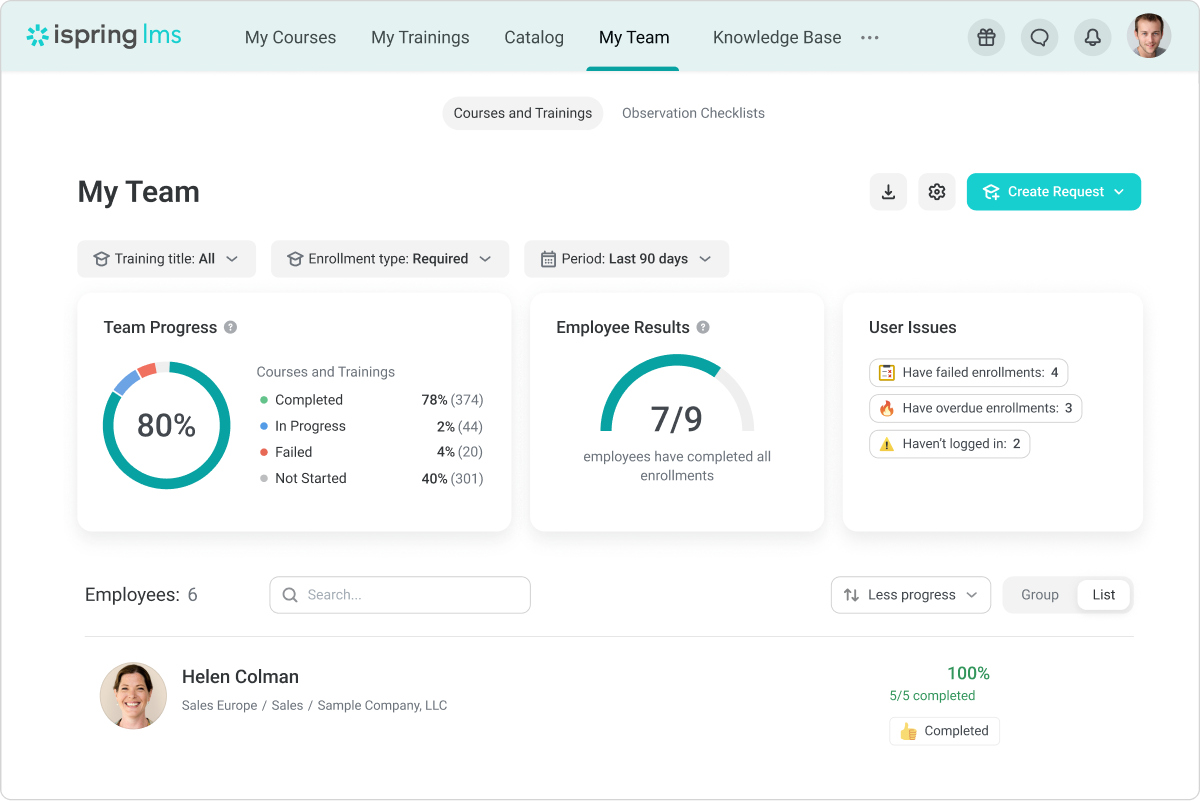Screen dimensions: 1200x801
Task: Open the My Team settings gear
Action: (936, 192)
